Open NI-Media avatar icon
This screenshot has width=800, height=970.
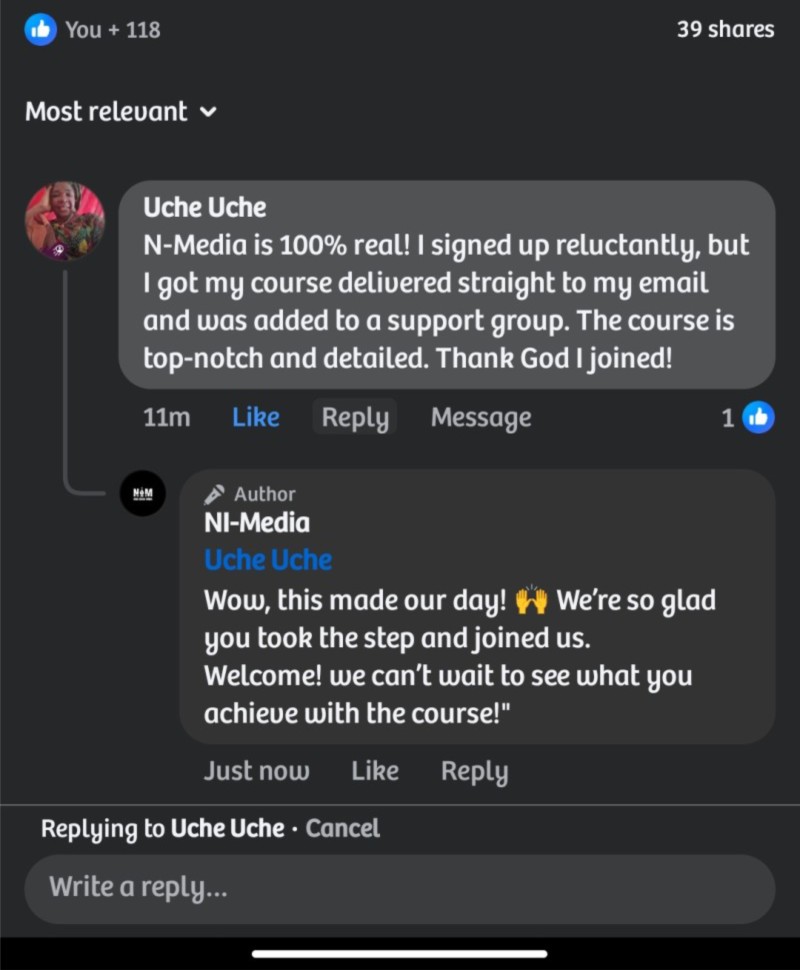pos(143,493)
